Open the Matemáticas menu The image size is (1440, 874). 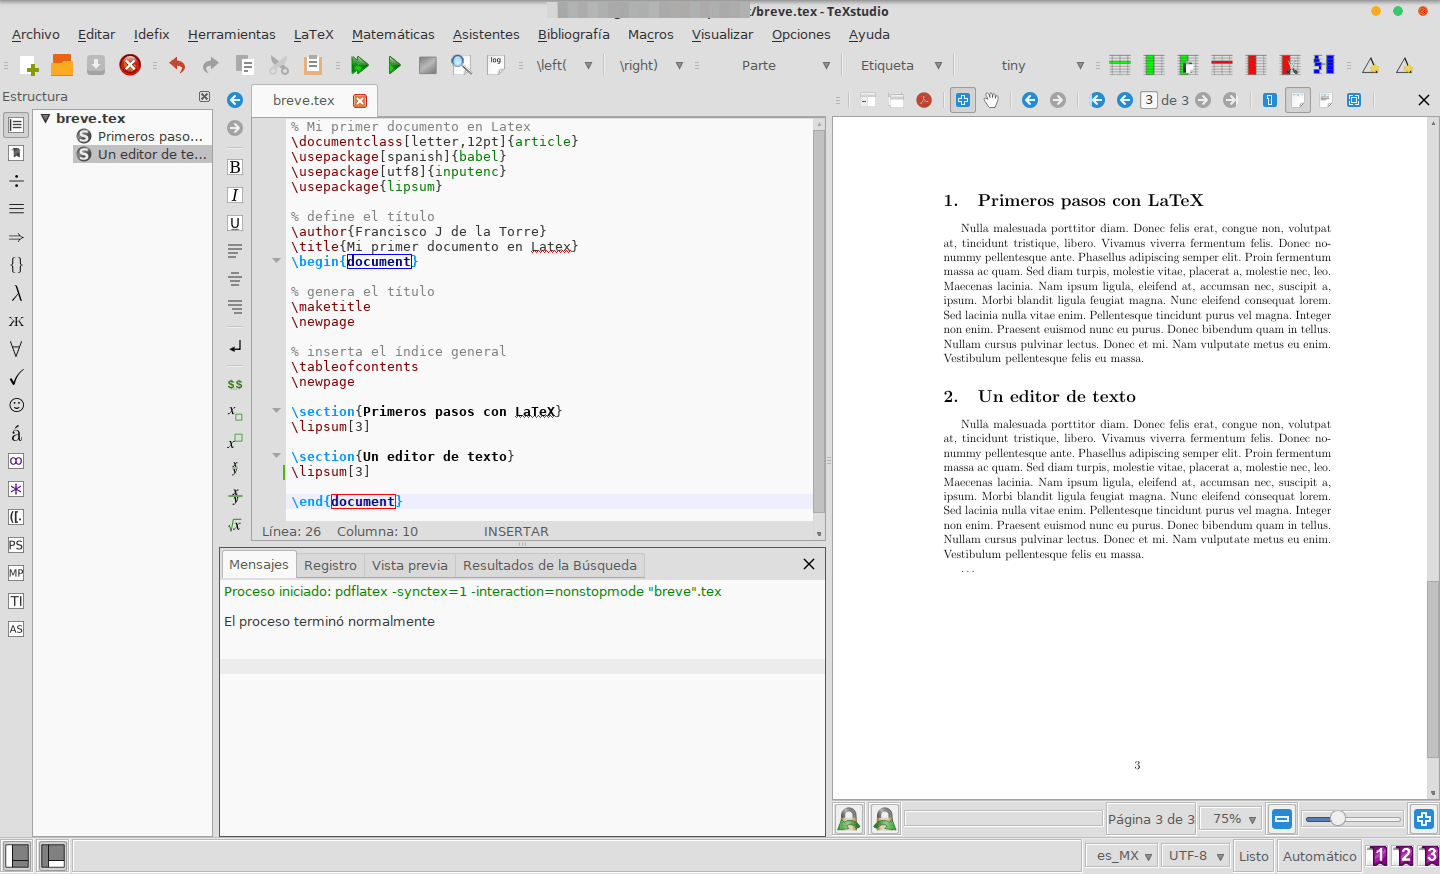coord(392,34)
